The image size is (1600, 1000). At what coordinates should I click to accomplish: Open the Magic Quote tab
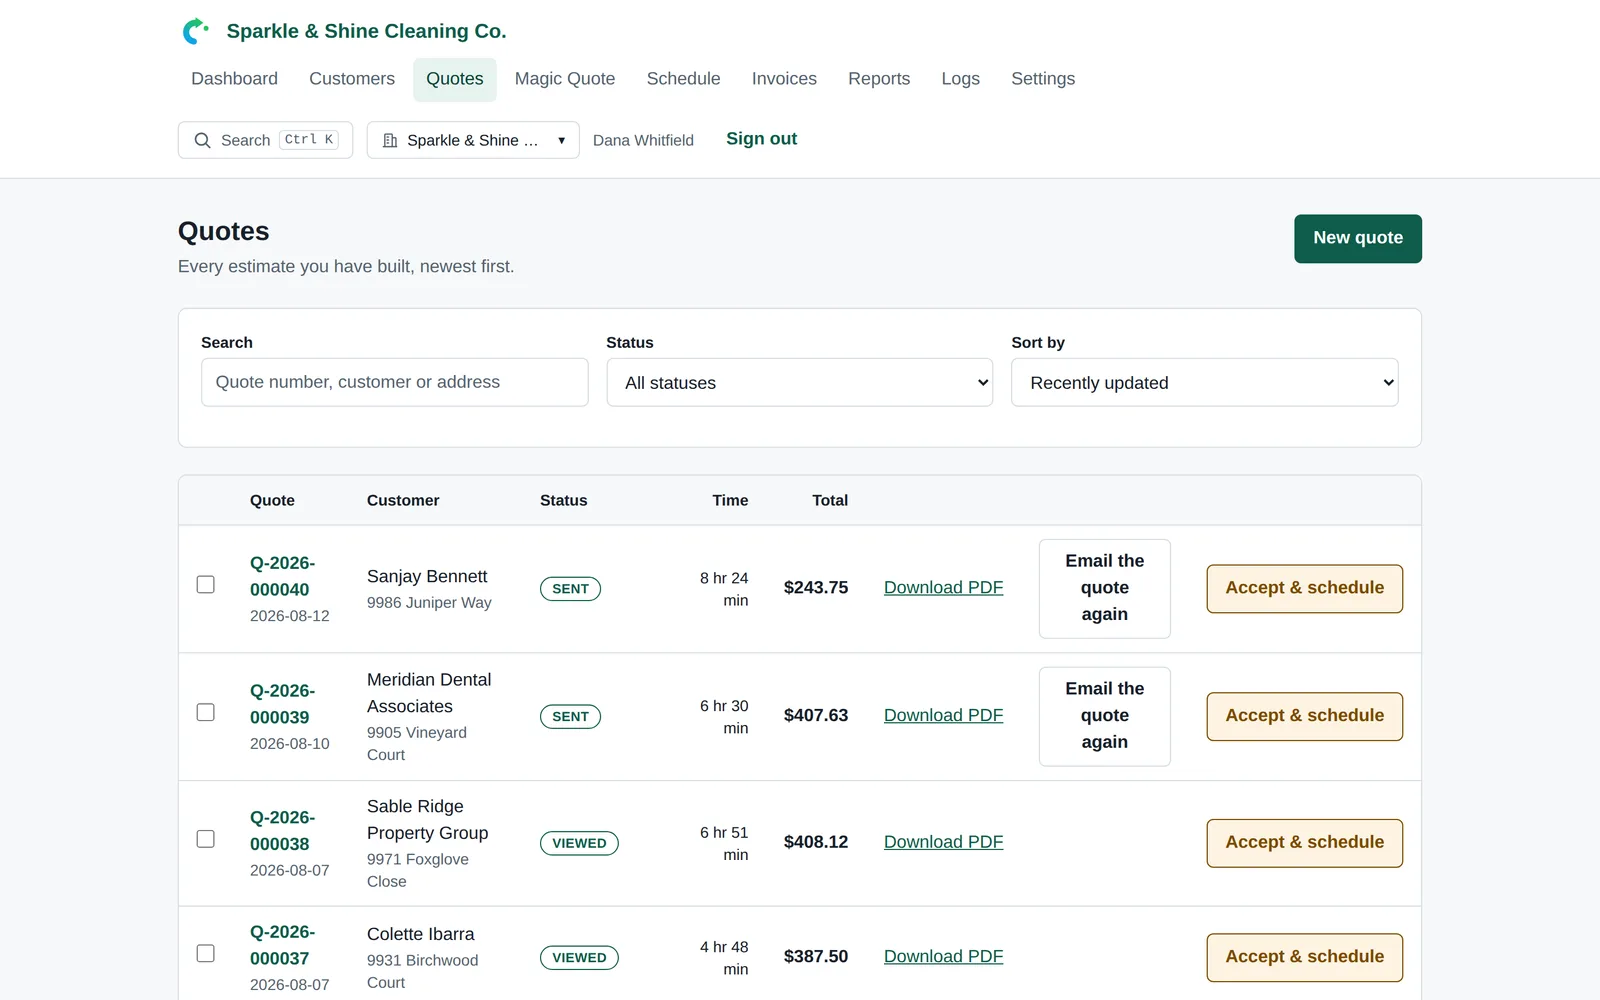(565, 79)
